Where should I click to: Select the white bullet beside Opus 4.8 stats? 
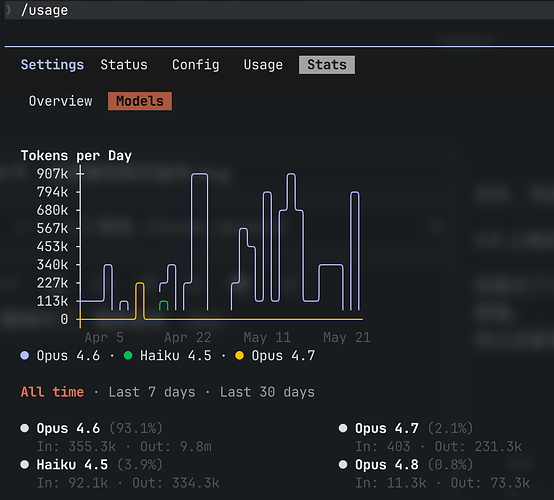tap(343, 464)
